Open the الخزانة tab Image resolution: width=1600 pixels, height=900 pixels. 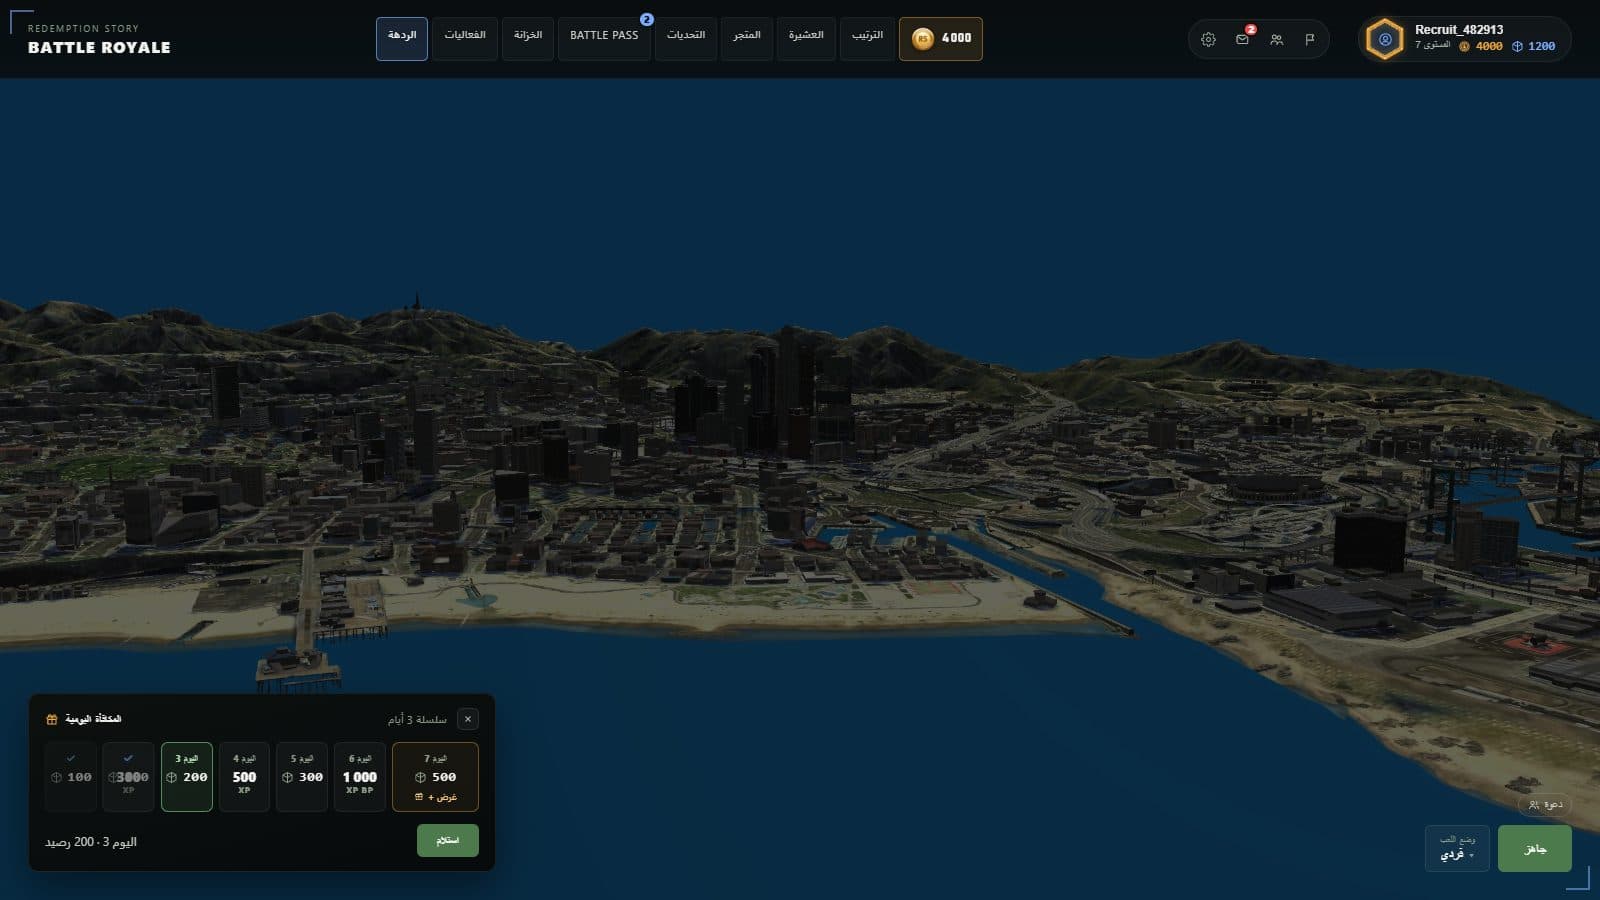coord(528,39)
